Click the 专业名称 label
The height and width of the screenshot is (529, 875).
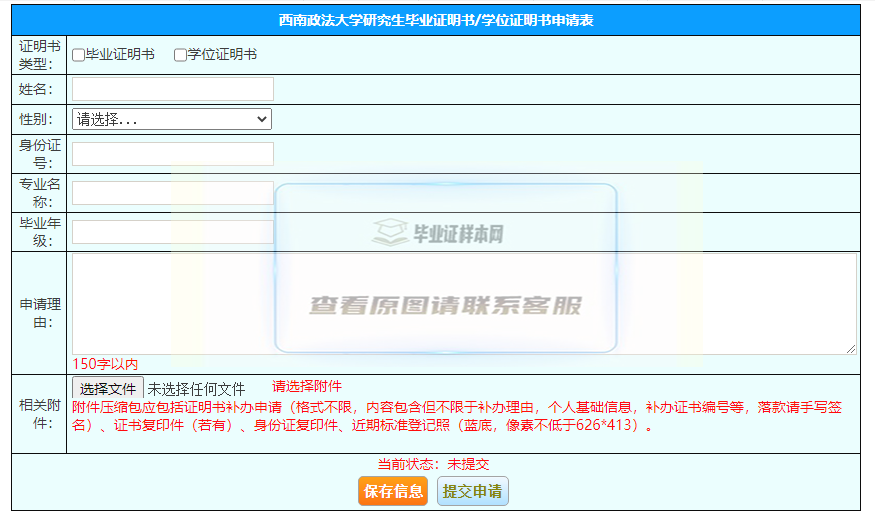point(39,193)
